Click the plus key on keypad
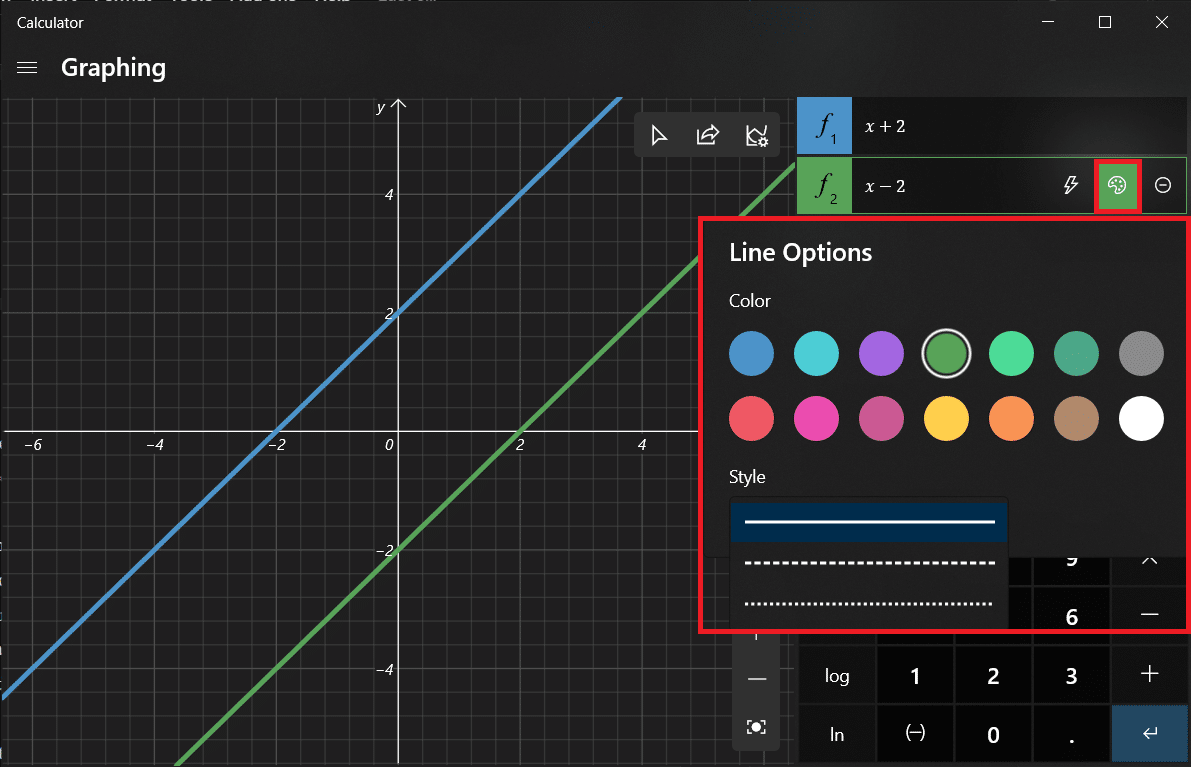Screen dimensions: 1191x767 coord(1149,674)
